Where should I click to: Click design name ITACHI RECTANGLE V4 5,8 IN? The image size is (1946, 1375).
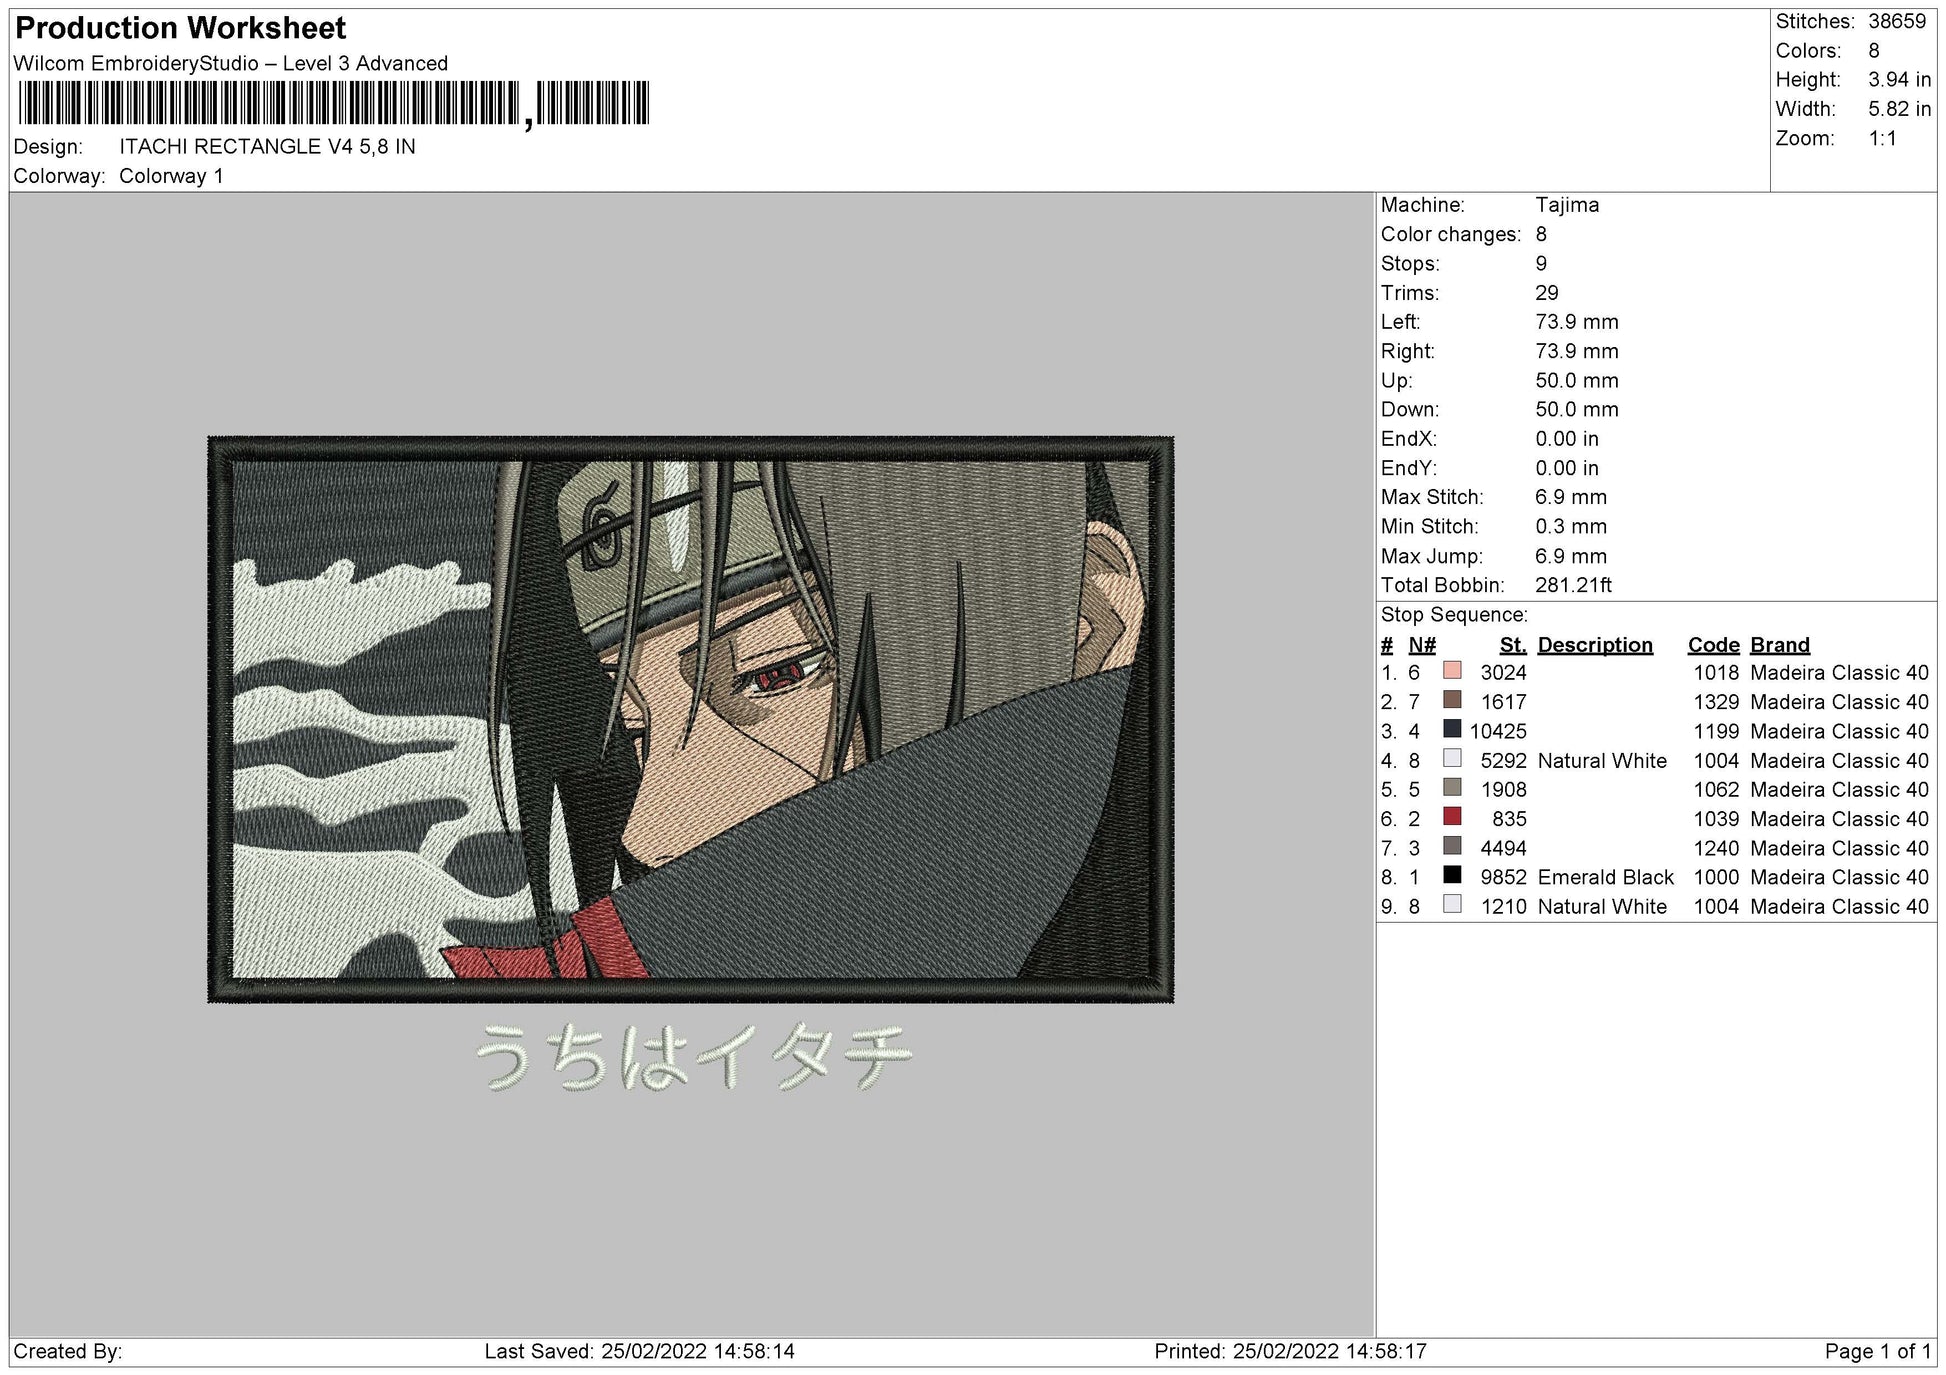coord(267,147)
